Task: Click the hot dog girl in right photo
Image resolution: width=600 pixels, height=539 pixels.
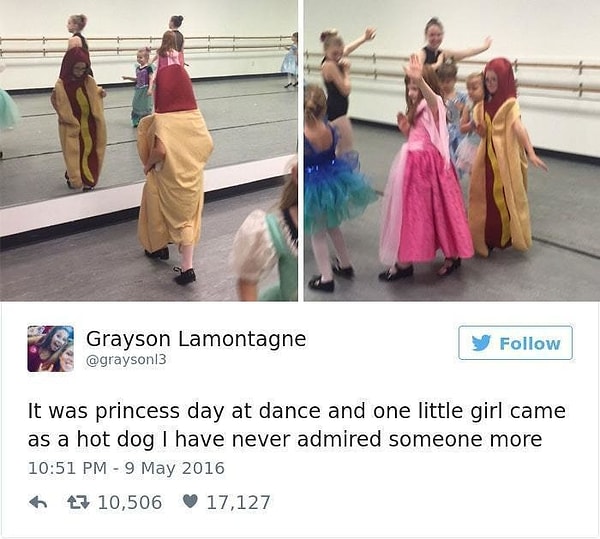Action: [503, 159]
